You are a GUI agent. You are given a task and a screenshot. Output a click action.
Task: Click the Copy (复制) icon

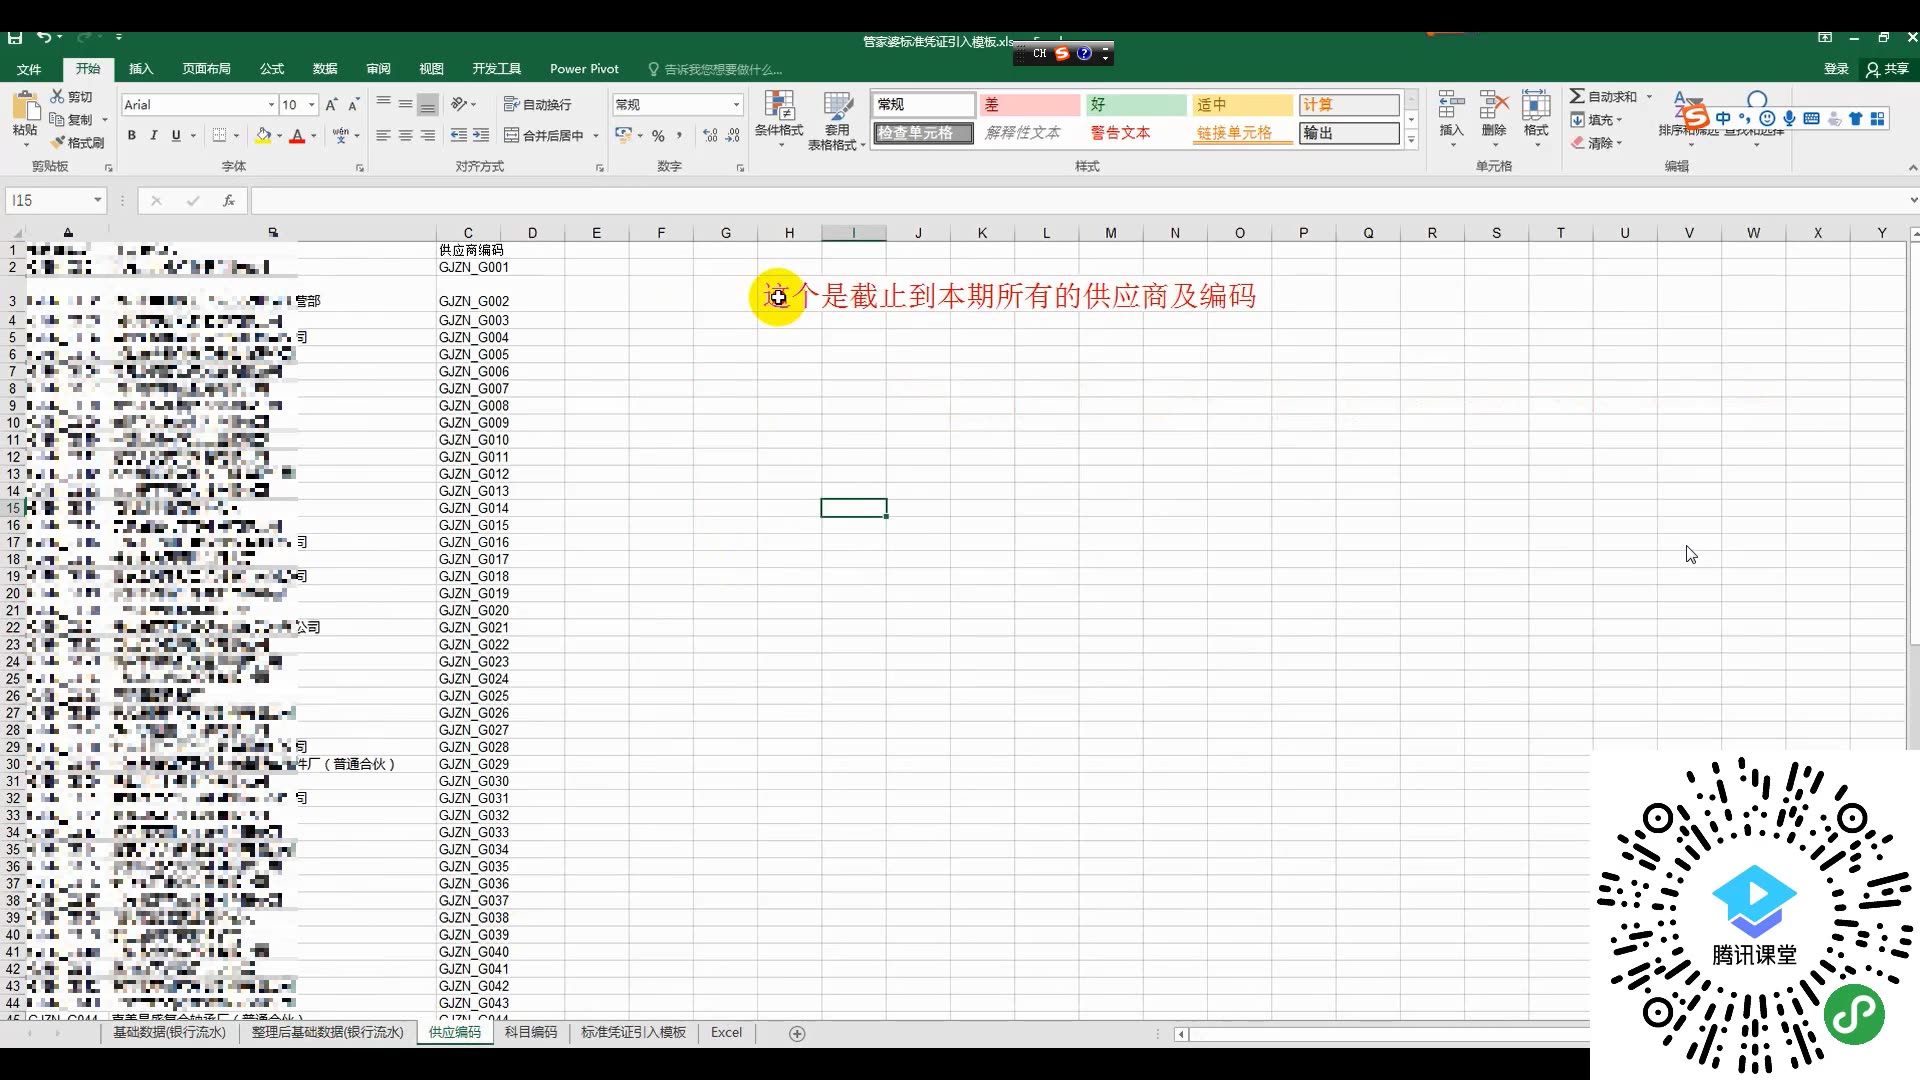point(58,119)
